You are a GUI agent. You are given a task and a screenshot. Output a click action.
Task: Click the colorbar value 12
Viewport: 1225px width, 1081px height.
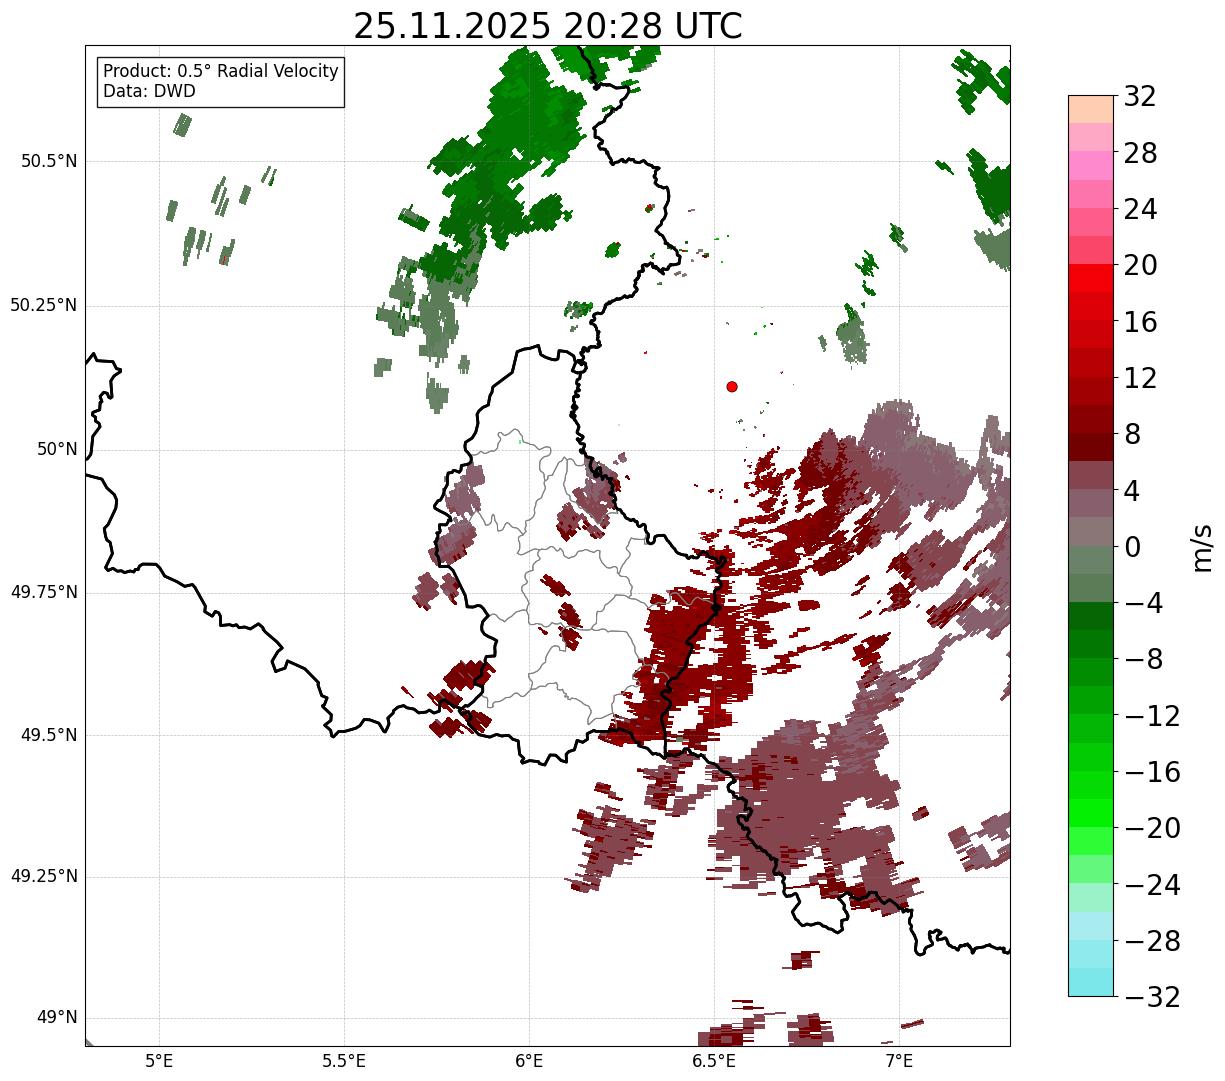(x=1140, y=378)
